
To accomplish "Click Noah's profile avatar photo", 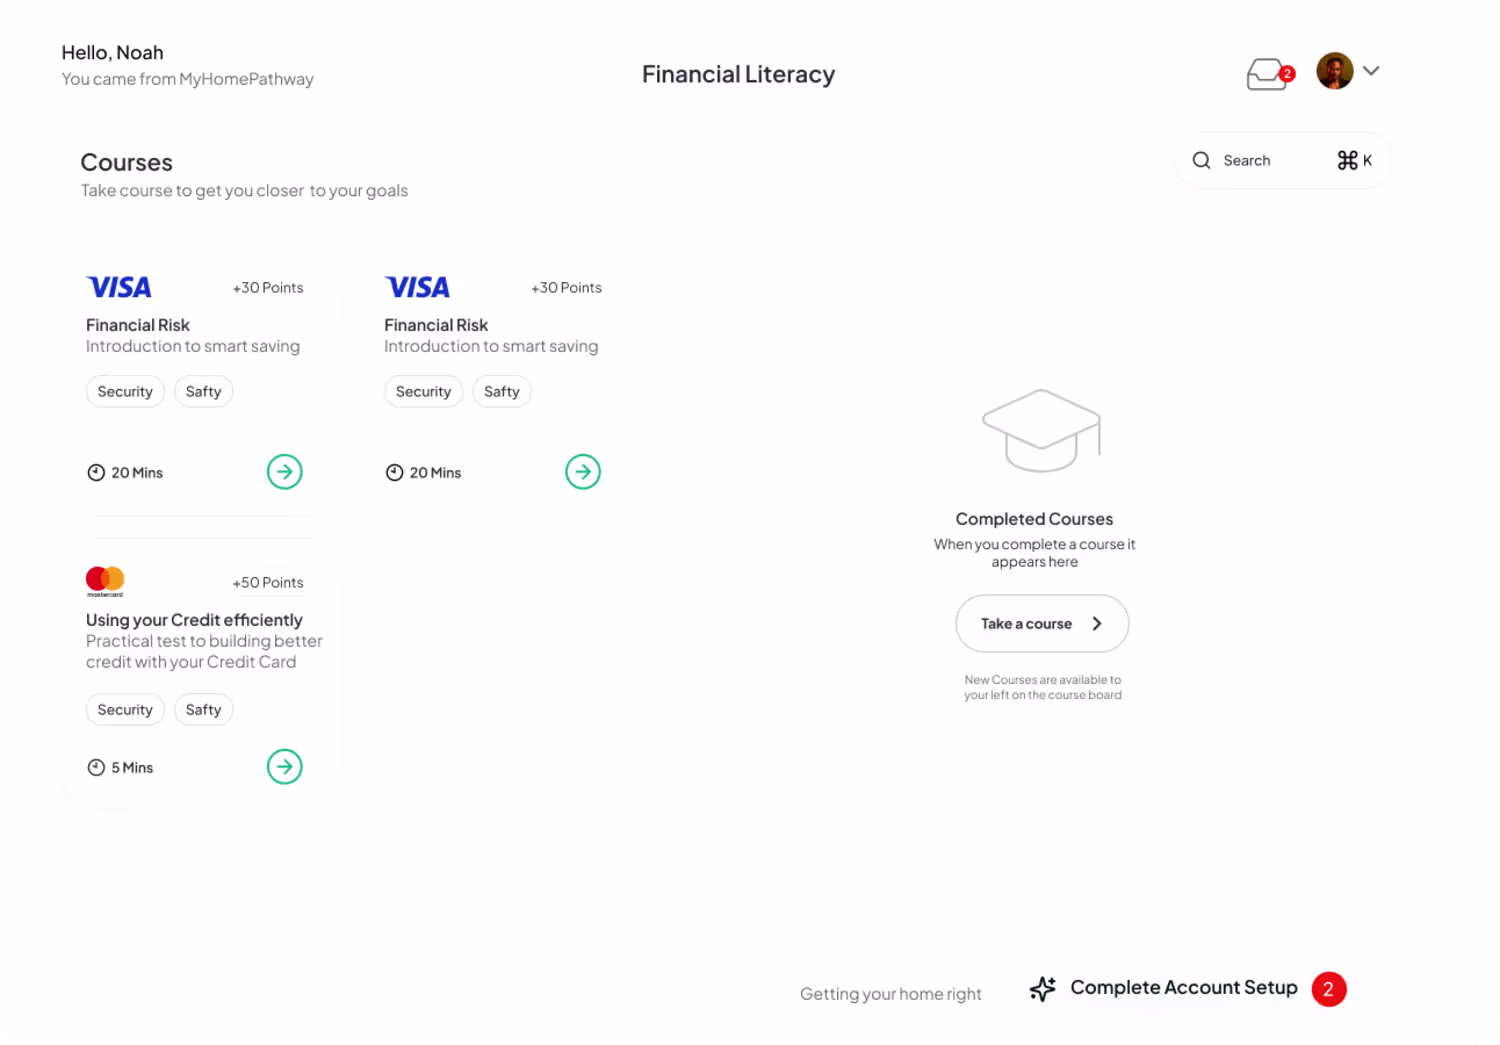I will click(x=1334, y=71).
